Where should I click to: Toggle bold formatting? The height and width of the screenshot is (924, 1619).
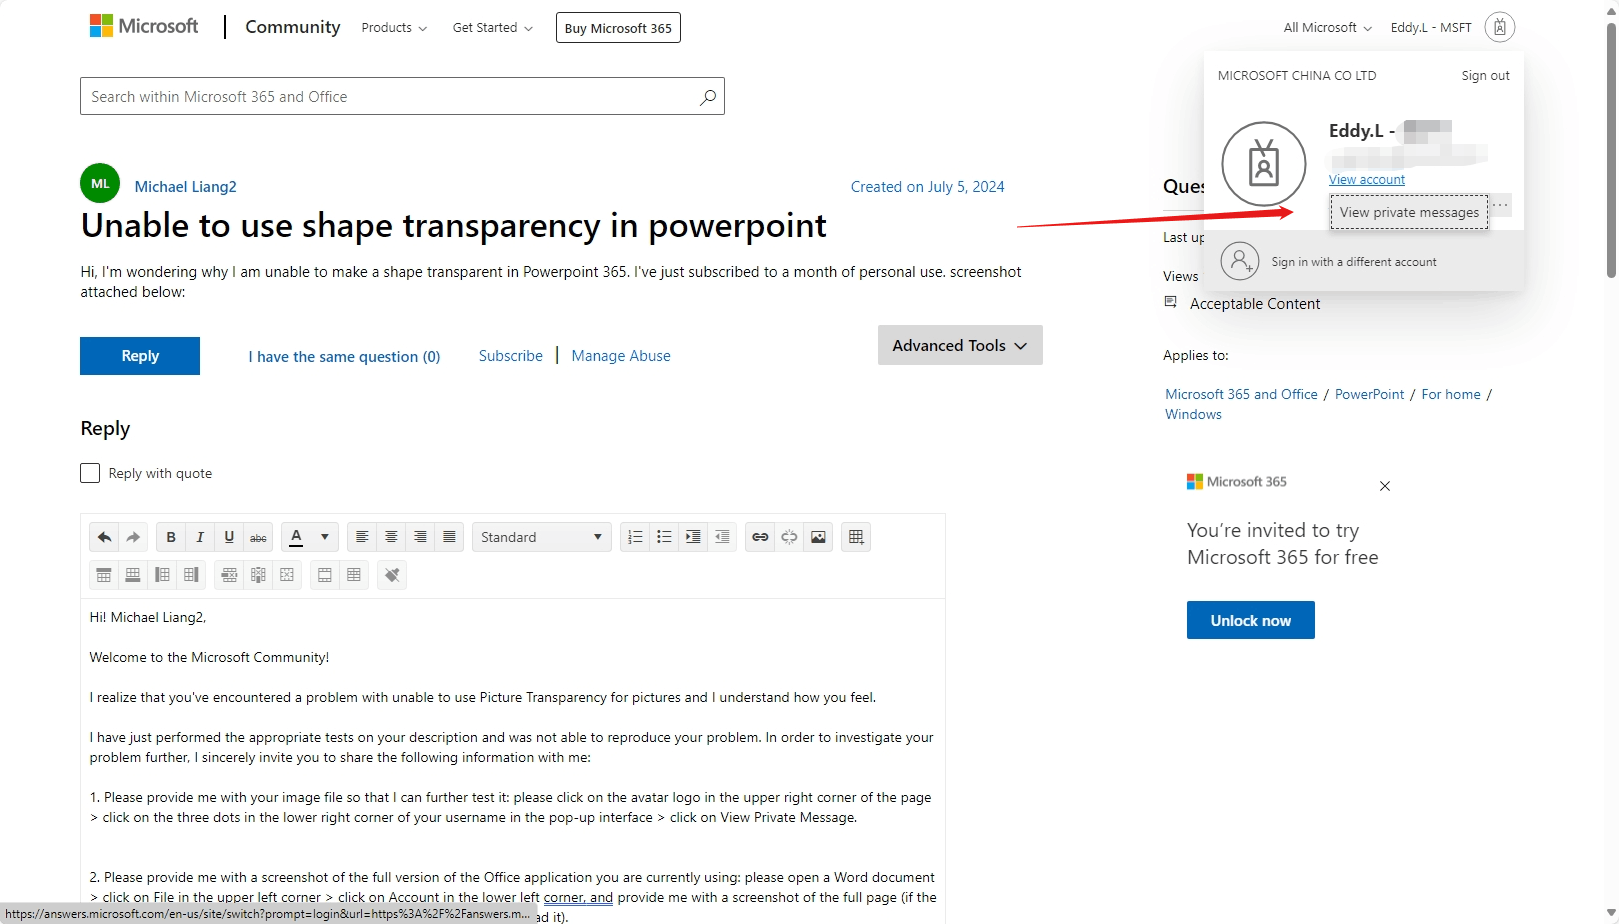(171, 537)
